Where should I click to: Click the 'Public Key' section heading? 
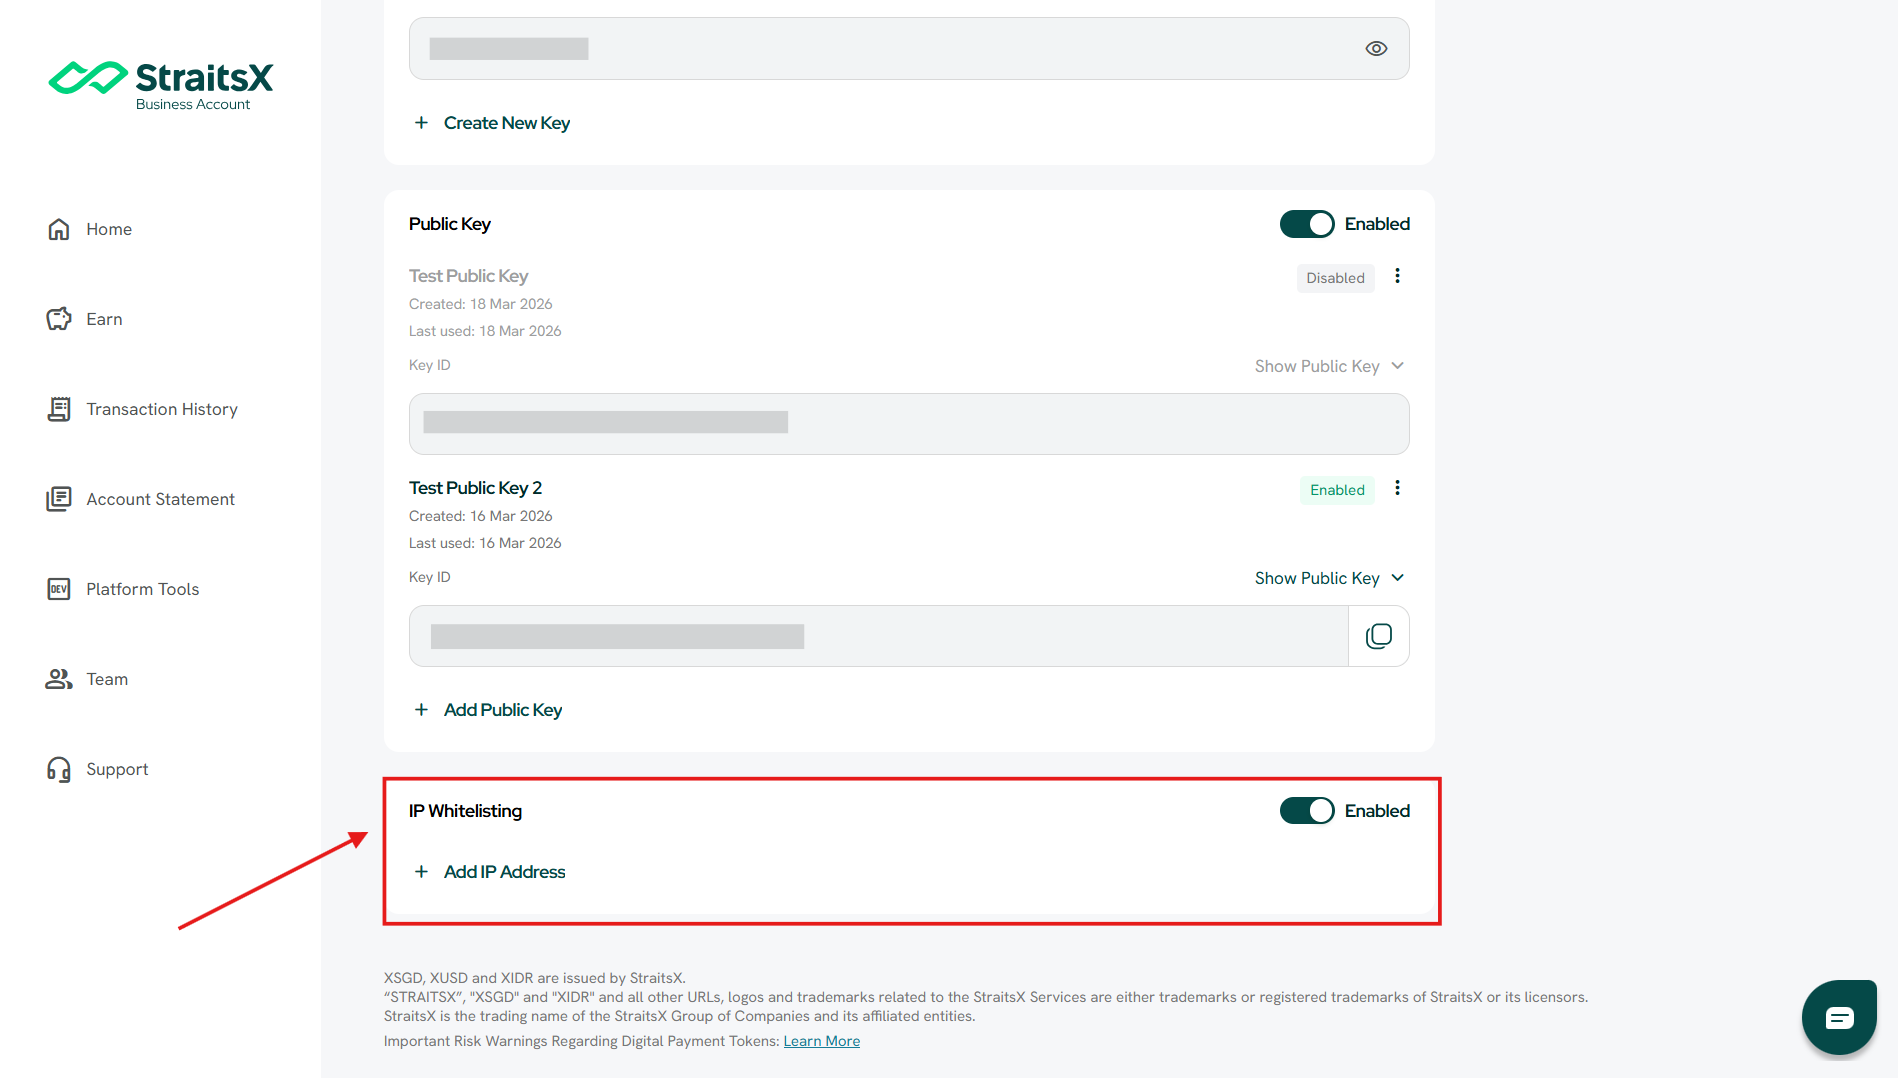450,224
